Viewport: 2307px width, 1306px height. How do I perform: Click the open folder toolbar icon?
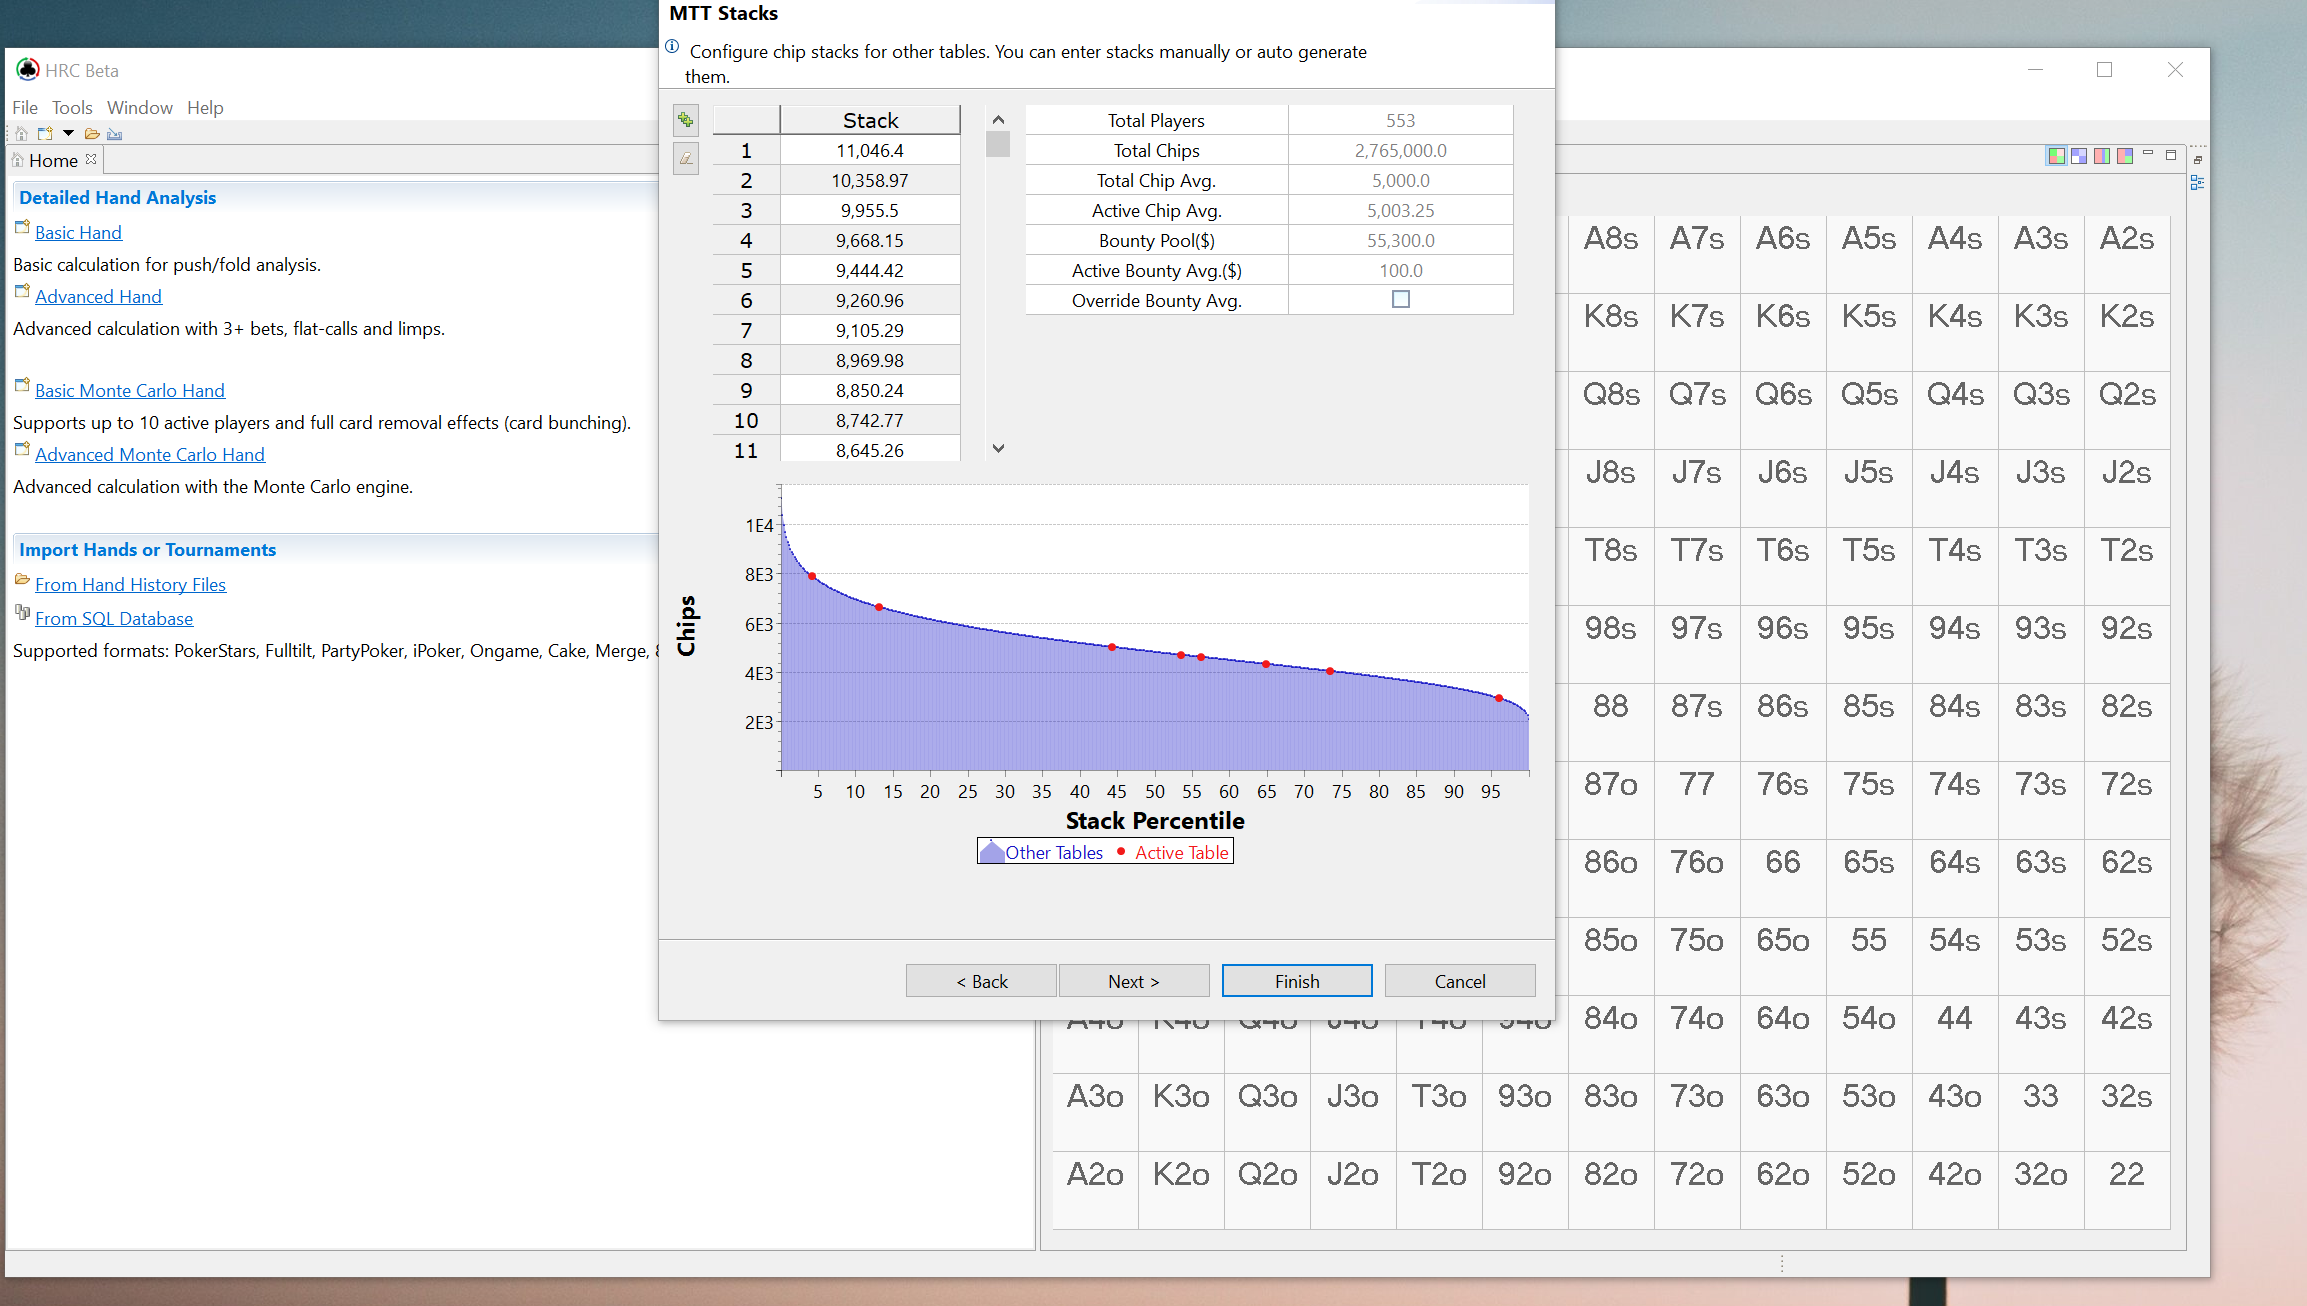pyautogui.click(x=92, y=133)
